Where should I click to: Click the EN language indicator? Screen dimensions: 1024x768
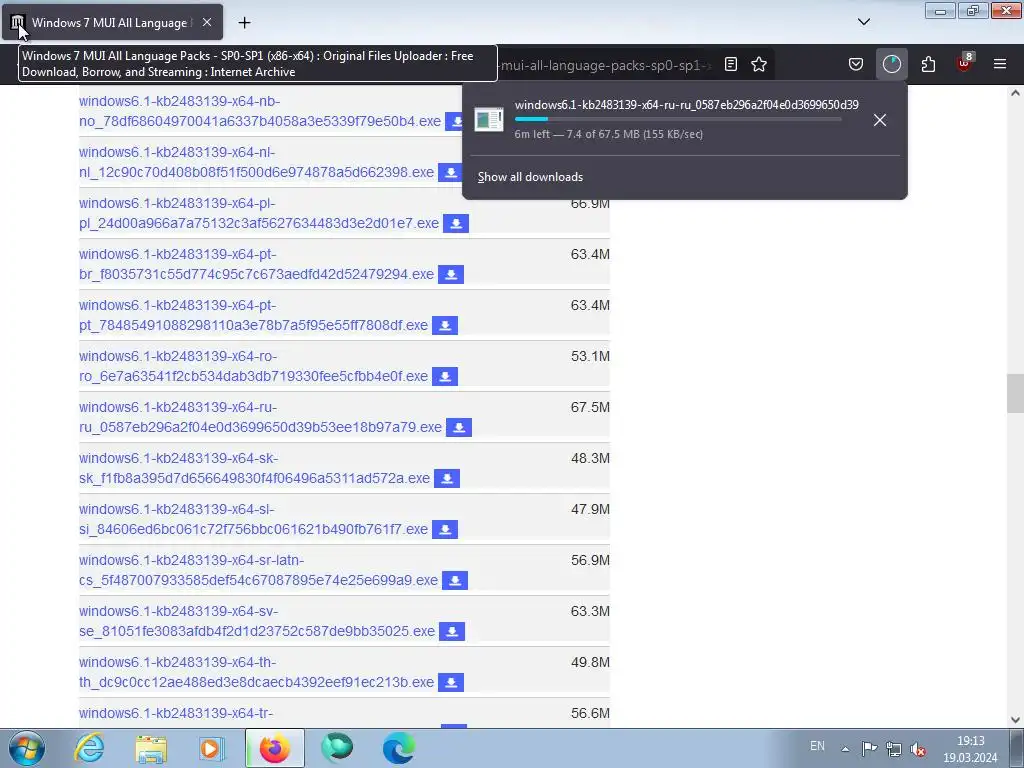click(x=817, y=746)
